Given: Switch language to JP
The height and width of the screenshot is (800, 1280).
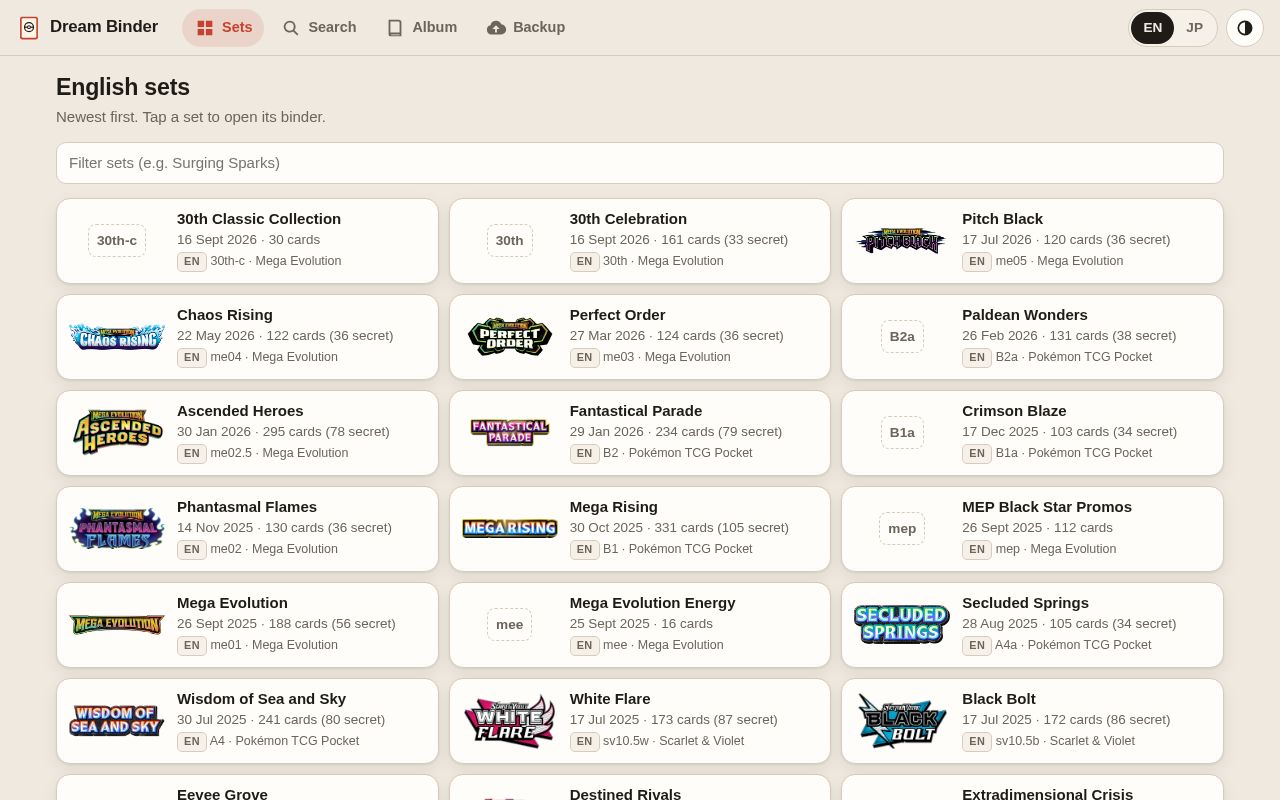Looking at the screenshot, I should [1194, 28].
